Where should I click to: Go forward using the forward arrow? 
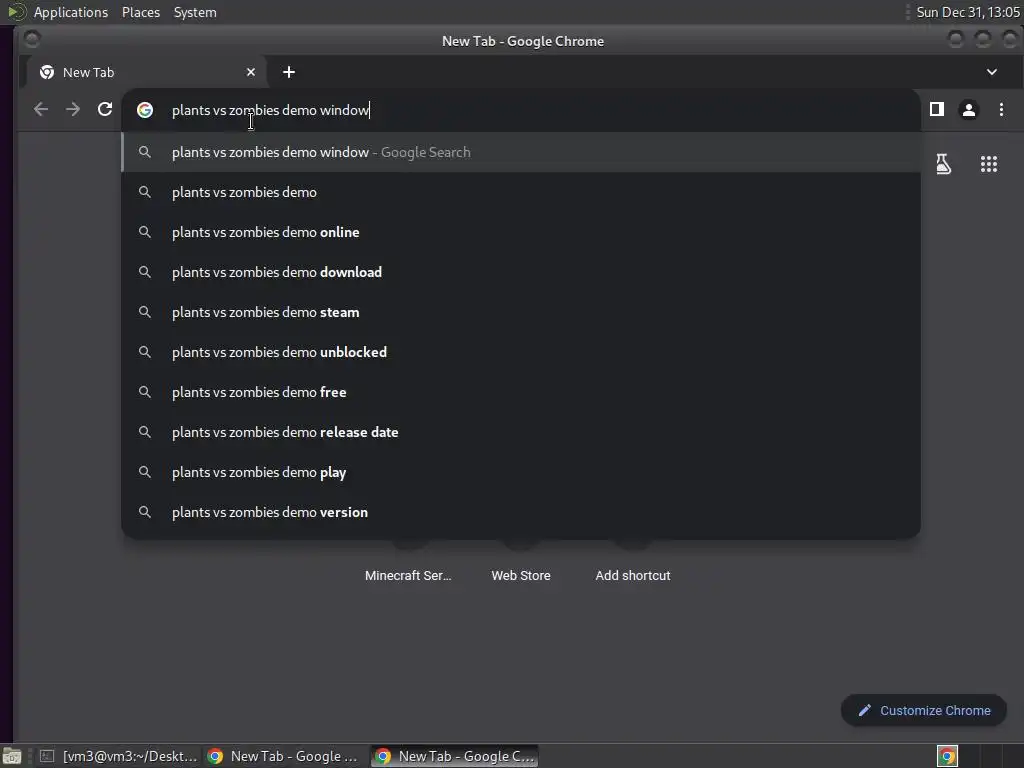click(x=73, y=109)
